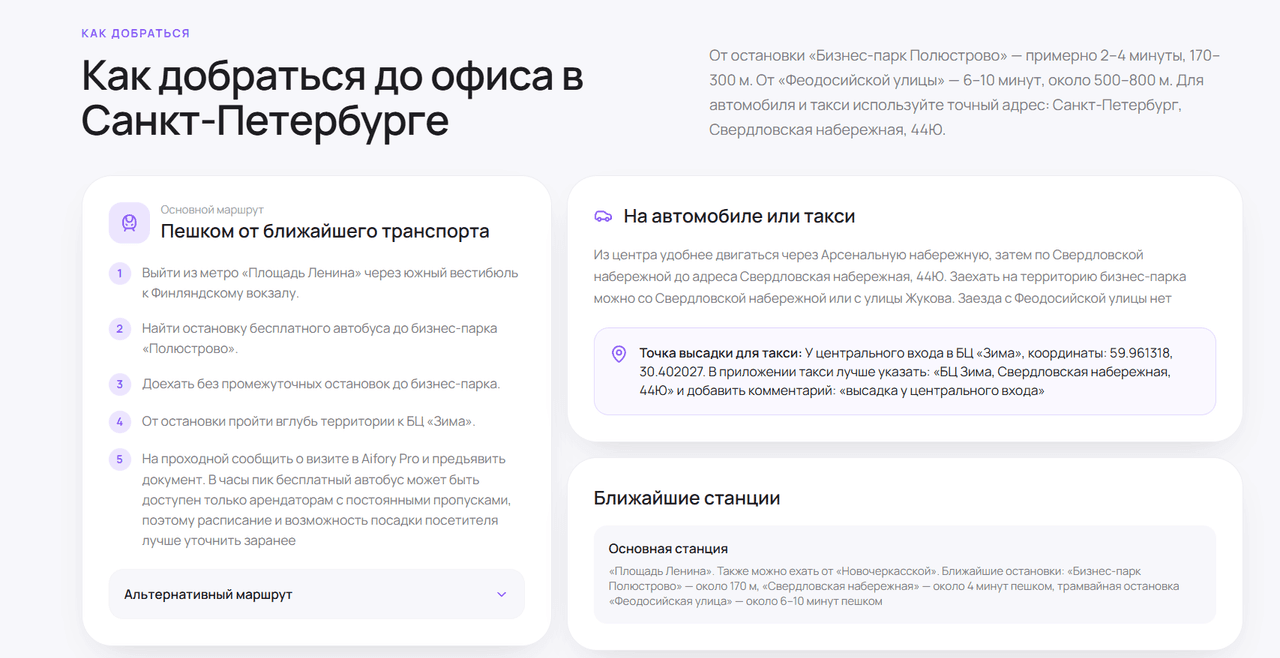Click step 1 text about 'Площадь Ленина' metro exit
1280x658 pixels.
click(x=330, y=283)
